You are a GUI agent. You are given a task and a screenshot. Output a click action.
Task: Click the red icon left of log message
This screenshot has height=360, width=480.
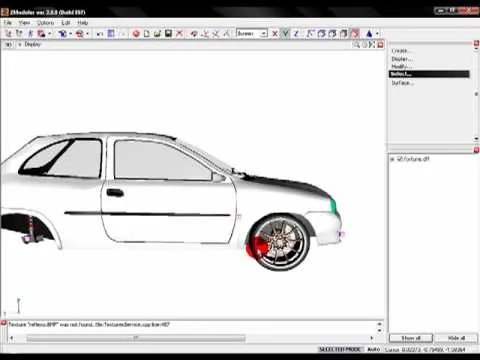coord(4,323)
